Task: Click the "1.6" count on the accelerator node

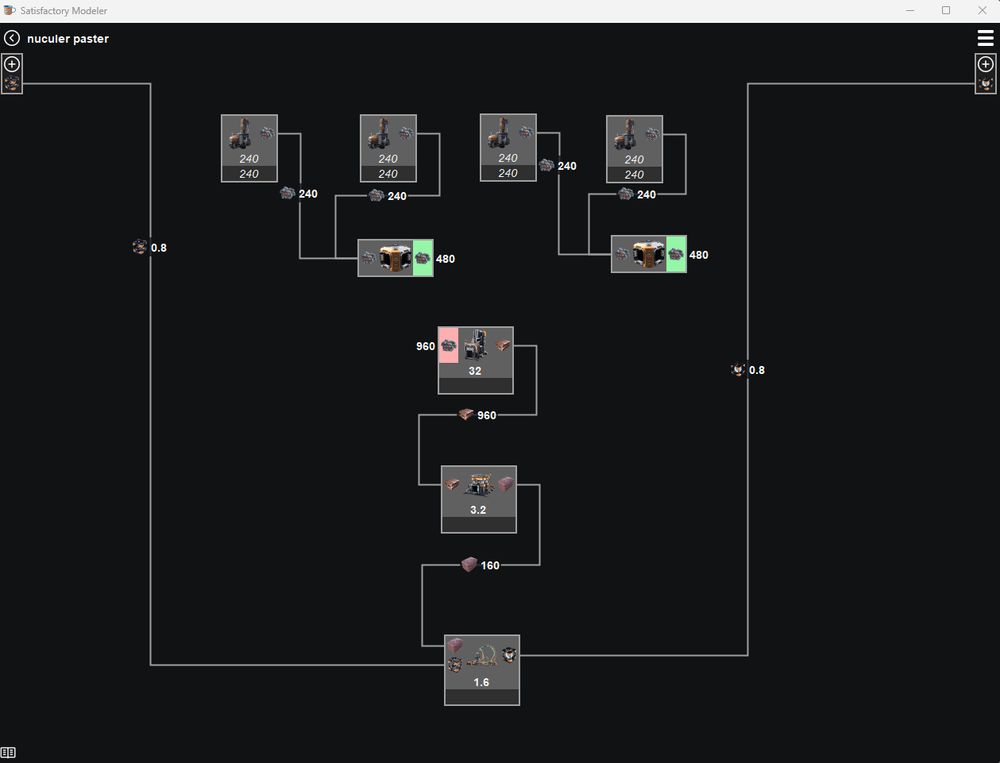Action: pyautogui.click(x=482, y=682)
